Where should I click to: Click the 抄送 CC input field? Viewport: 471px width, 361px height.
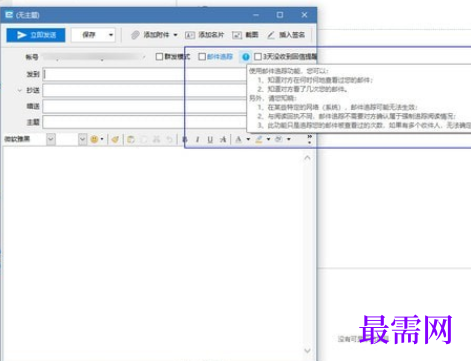tap(145, 90)
